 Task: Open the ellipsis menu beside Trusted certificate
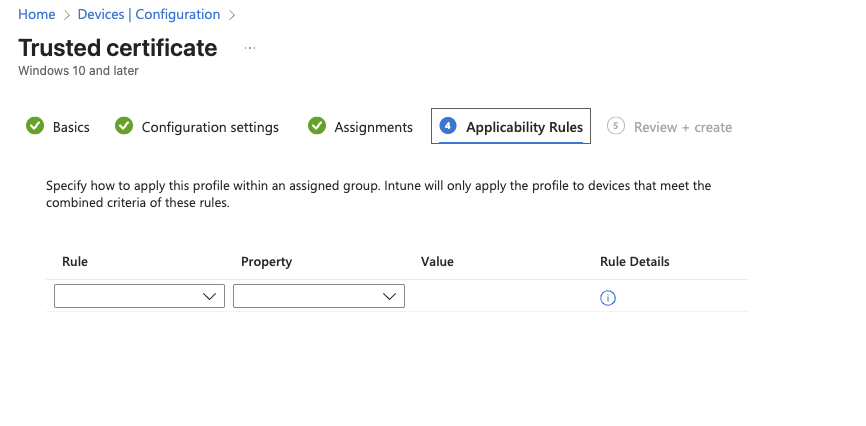click(x=250, y=49)
